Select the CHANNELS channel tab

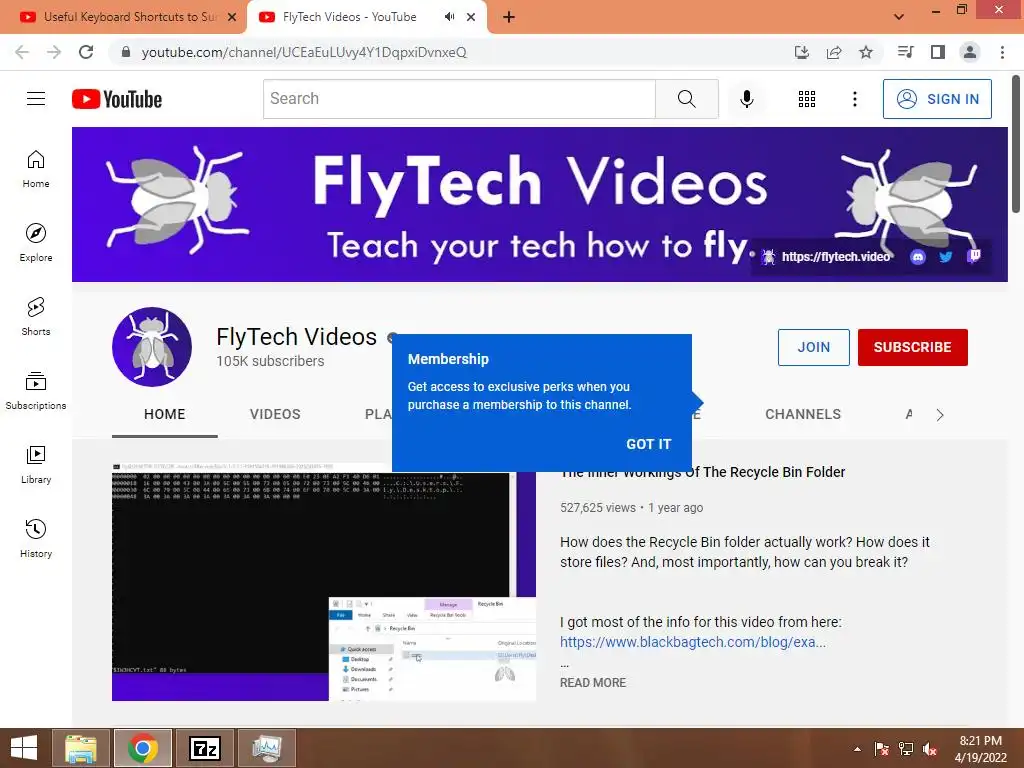click(803, 415)
